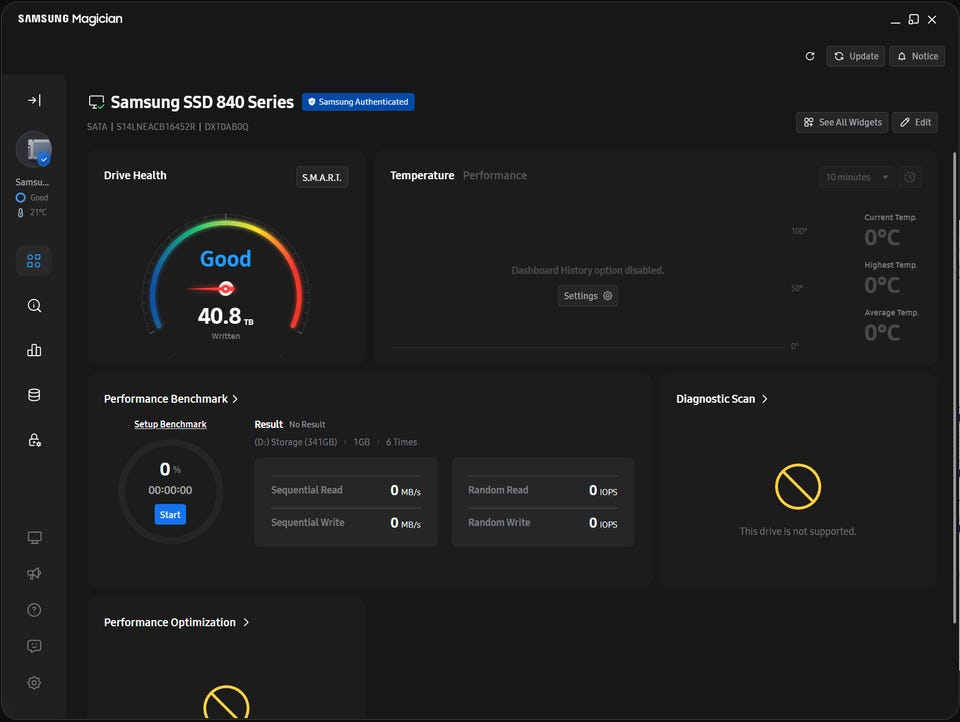Click the megaphone announcements icon
Screen dimensions: 960x722
(34, 574)
